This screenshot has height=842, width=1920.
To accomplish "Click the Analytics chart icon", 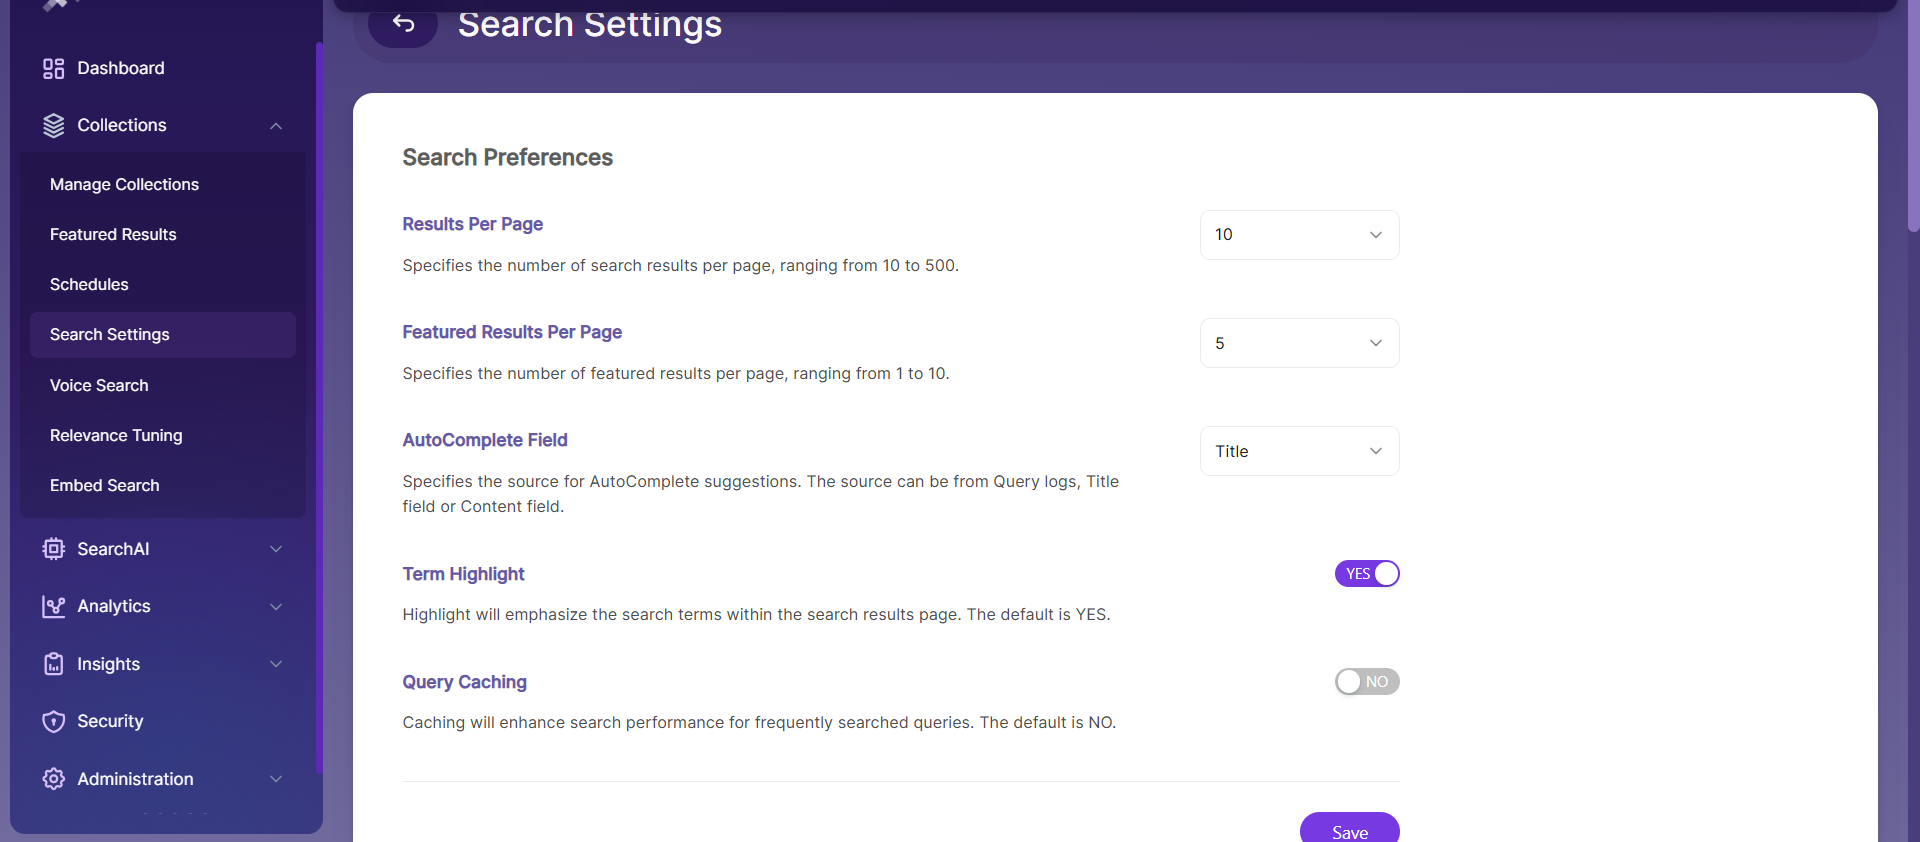I will click(53, 607).
